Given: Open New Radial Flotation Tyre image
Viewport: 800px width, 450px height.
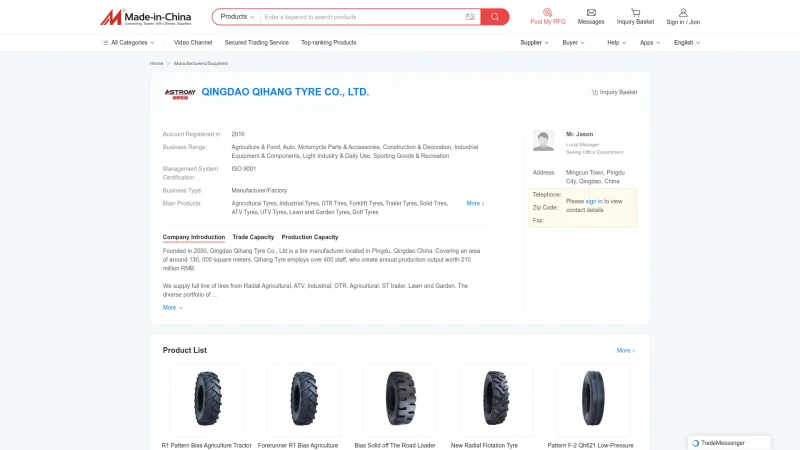Looking at the screenshot, I should click(x=496, y=399).
